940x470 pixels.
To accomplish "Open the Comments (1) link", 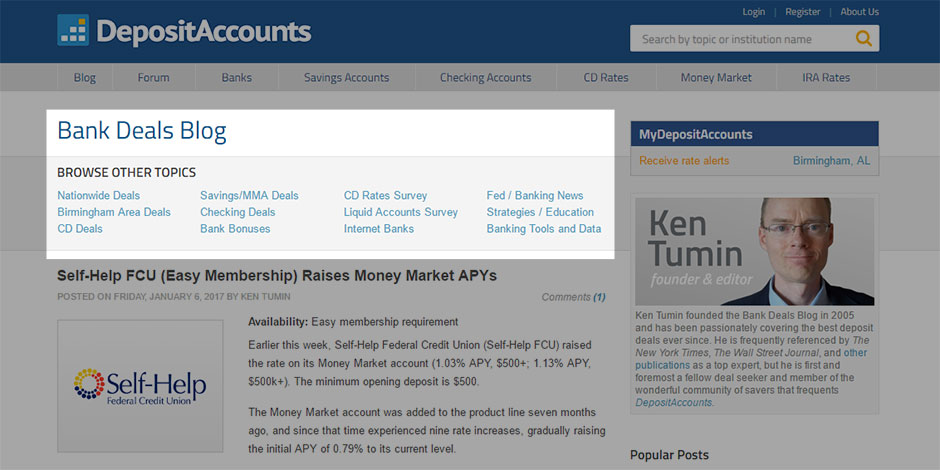I will click(x=573, y=297).
